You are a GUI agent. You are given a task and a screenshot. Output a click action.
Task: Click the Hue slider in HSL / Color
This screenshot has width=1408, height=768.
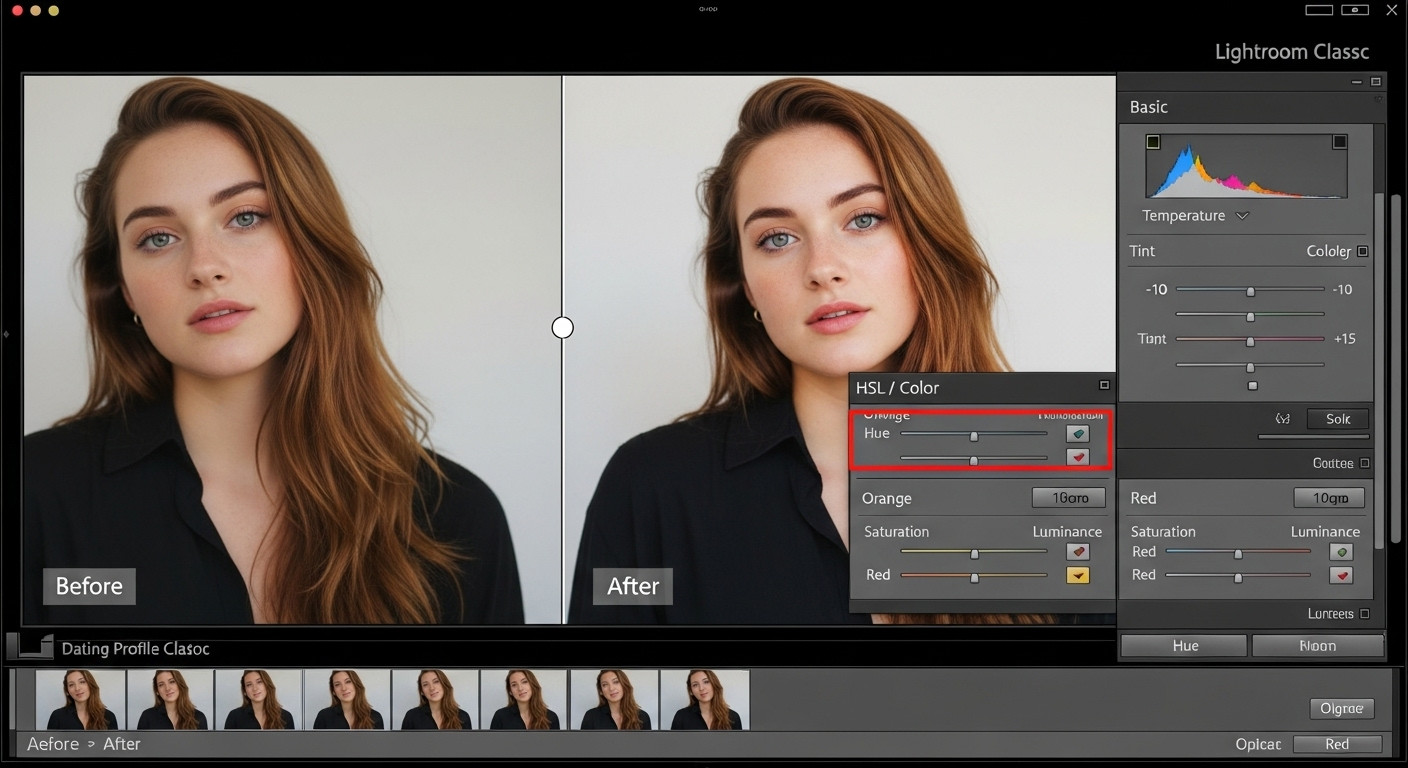coord(974,434)
